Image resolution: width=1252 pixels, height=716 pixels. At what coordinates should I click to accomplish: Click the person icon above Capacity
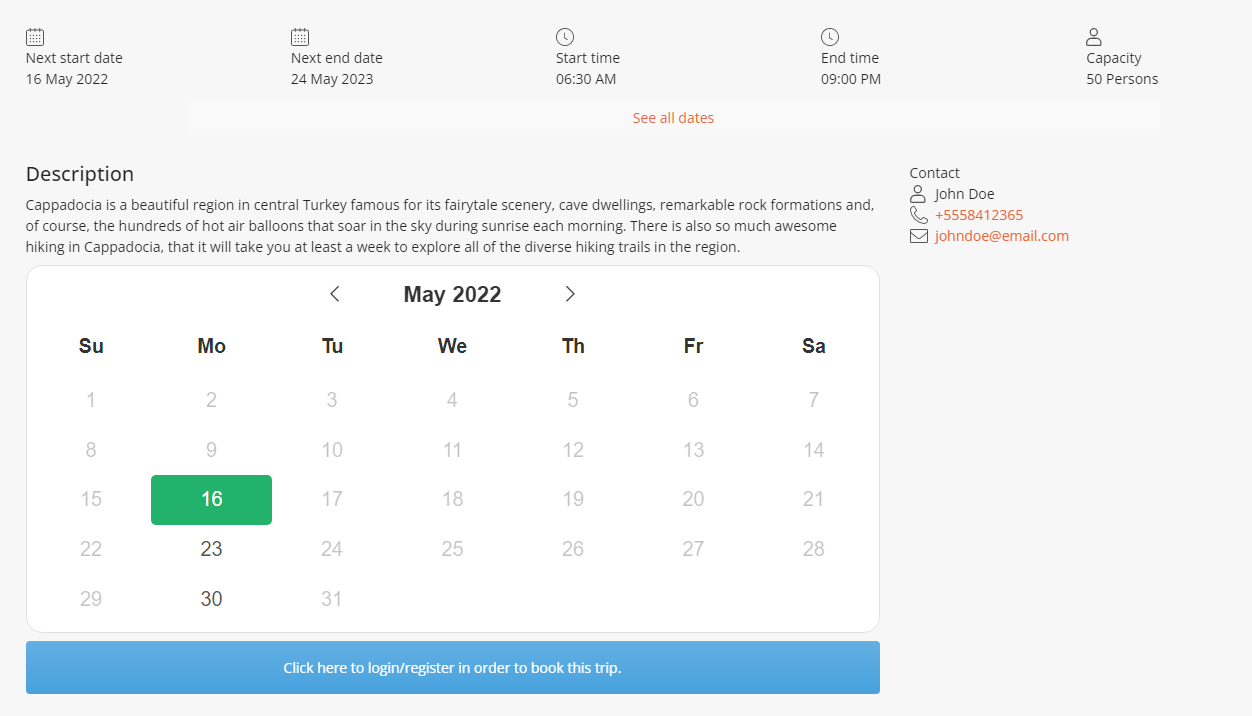[x=1094, y=37]
